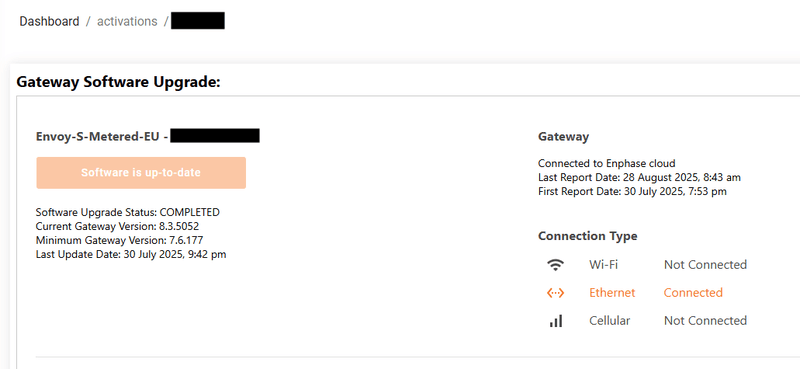The width and height of the screenshot is (800, 369).
Task: Click the Last Report Date line
Action: pos(639,178)
